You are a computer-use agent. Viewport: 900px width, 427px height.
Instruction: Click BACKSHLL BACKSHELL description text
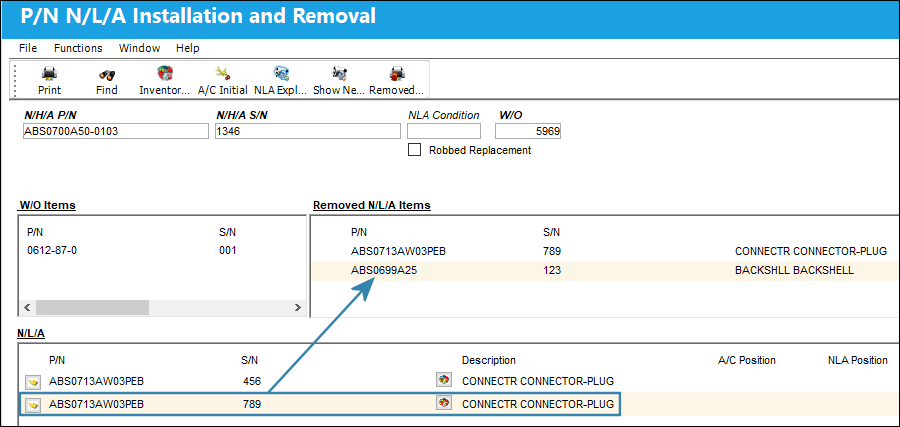pos(794,270)
